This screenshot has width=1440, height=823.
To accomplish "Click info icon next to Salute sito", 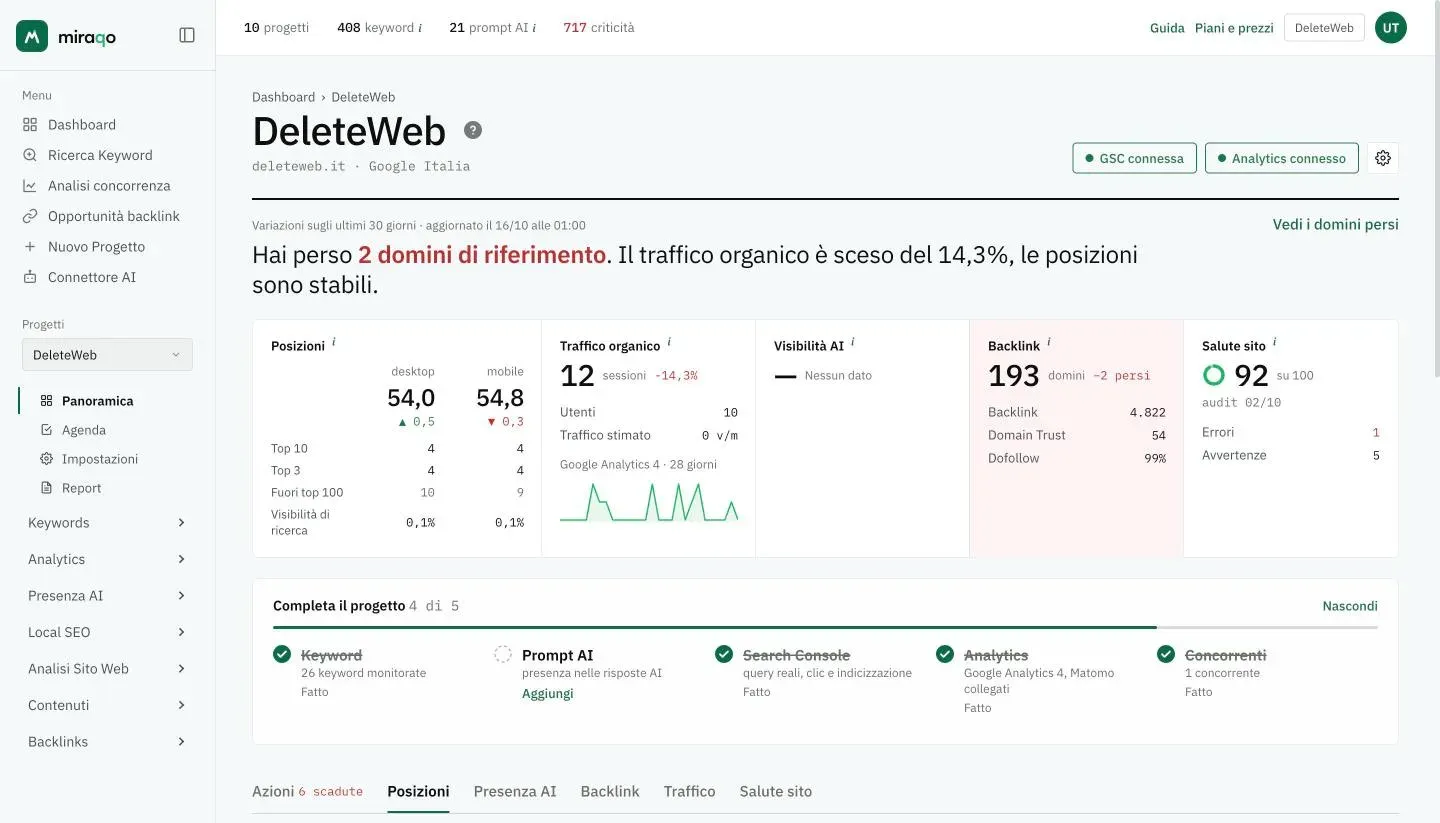I will tap(1275, 342).
